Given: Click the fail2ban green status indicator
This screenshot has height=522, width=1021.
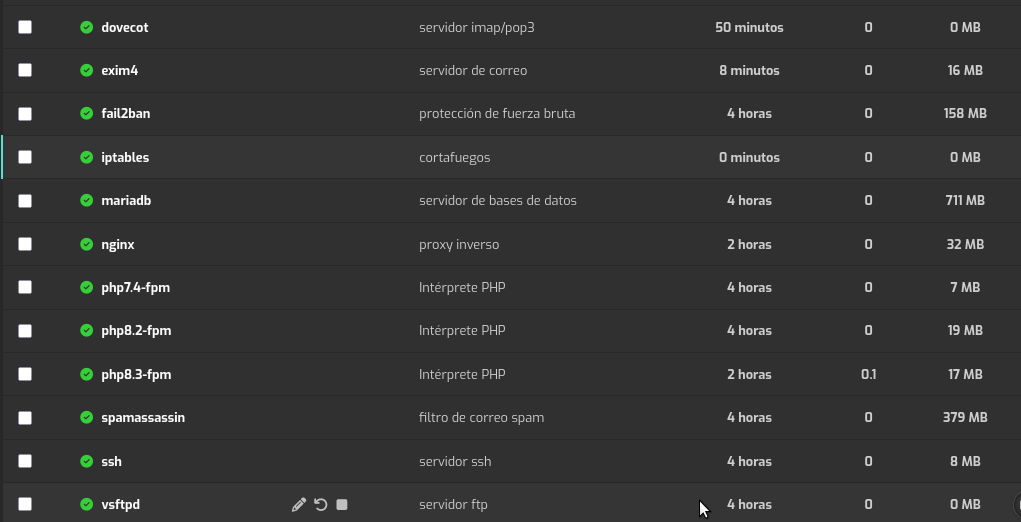Looking at the screenshot, I should point(87,114).
